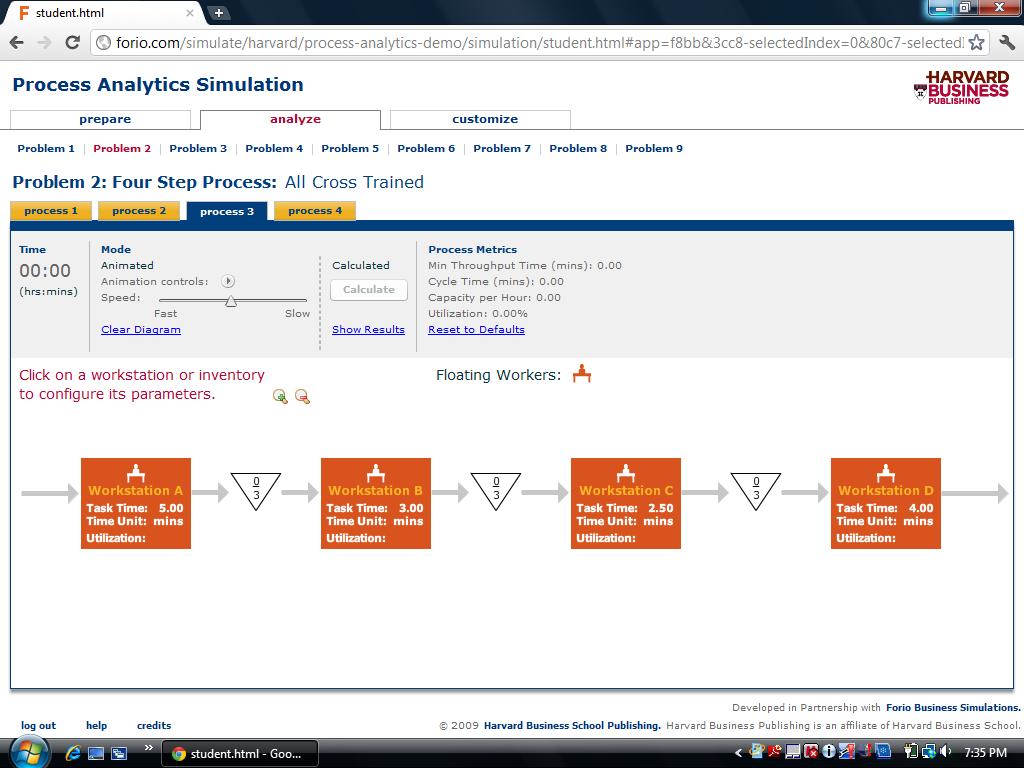
Task: Expand the quick launch chevron
Action: click(x=149, y=748)
